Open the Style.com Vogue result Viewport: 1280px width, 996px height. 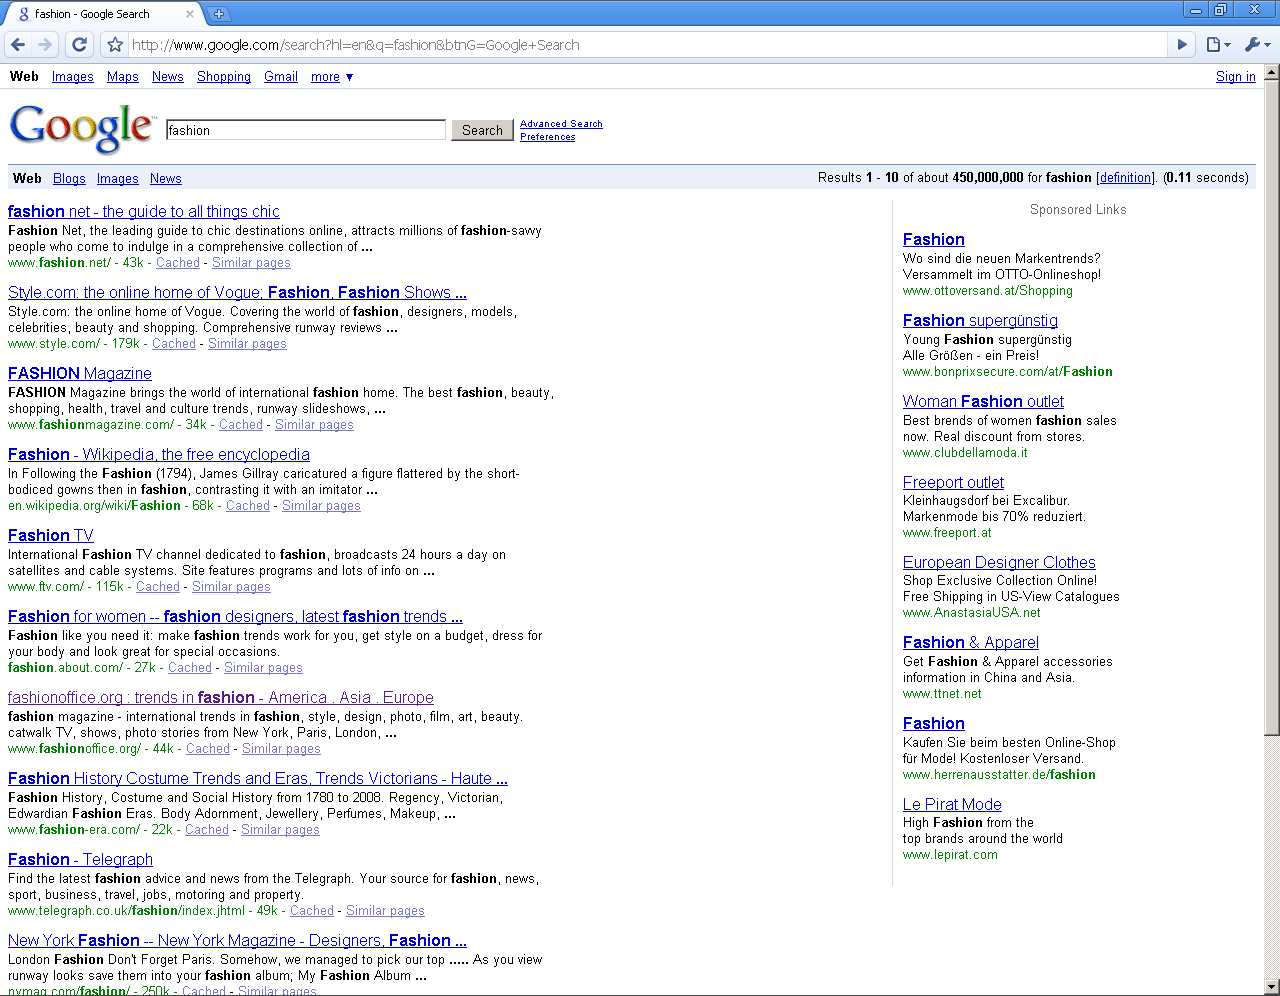pos(237,292)
